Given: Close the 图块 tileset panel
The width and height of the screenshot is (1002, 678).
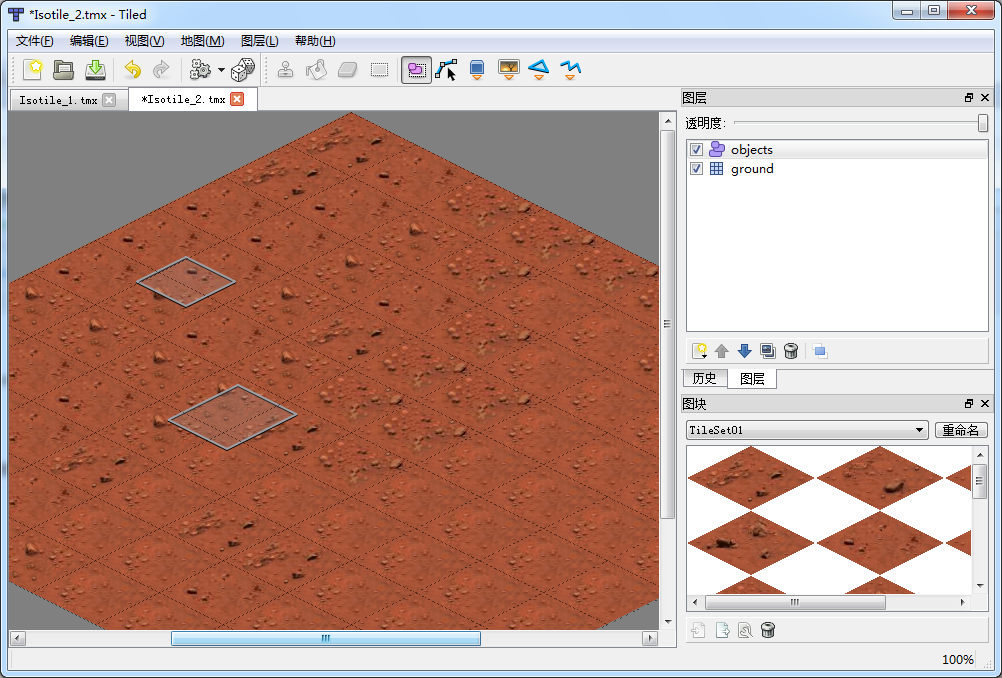Looking at the screenshot, I should (985, 404).
